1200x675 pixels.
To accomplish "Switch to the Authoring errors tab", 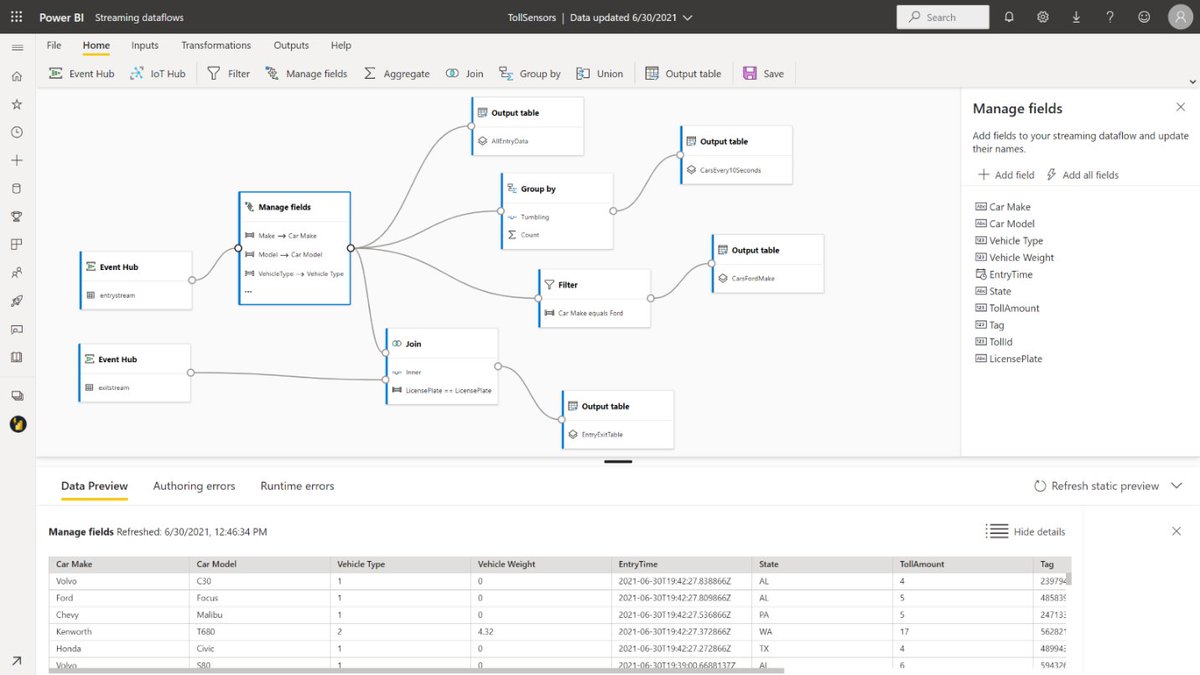I will point(193,485).
